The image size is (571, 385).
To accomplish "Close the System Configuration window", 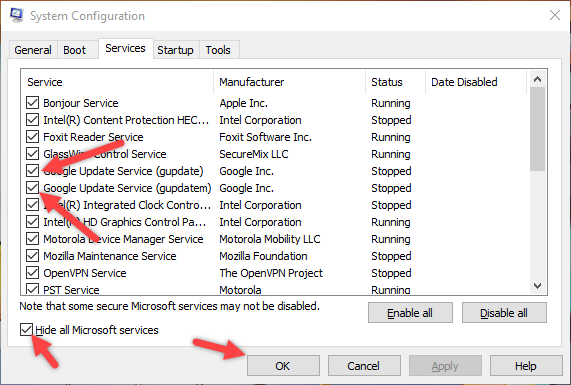I will (555, 15).
